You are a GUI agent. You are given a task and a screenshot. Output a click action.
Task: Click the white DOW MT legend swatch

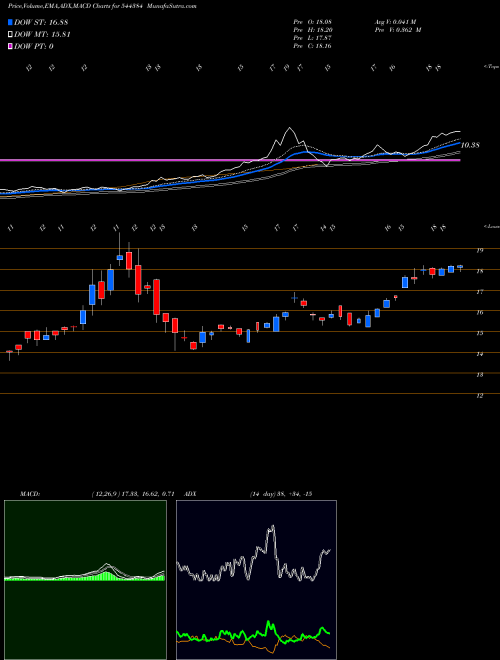coord(10,35)
